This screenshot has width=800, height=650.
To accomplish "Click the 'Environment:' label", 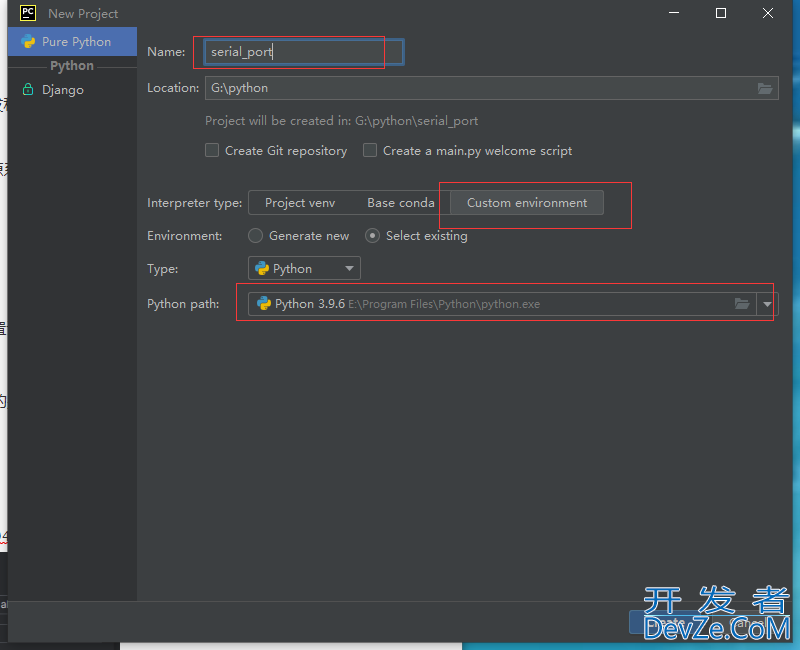I will tap(185, 236).
